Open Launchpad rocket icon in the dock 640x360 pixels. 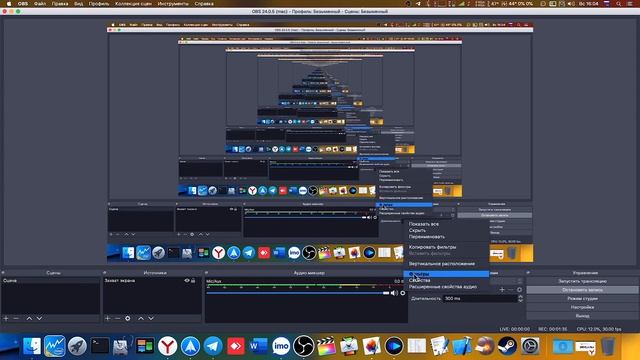click(77, 346)
